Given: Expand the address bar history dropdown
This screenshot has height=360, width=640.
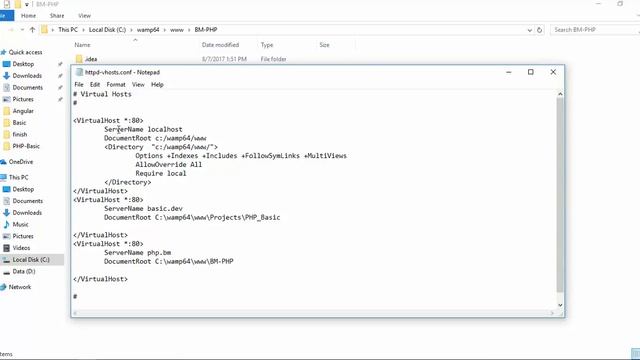Looking at the screenshot, I should [x=529, y=30].
